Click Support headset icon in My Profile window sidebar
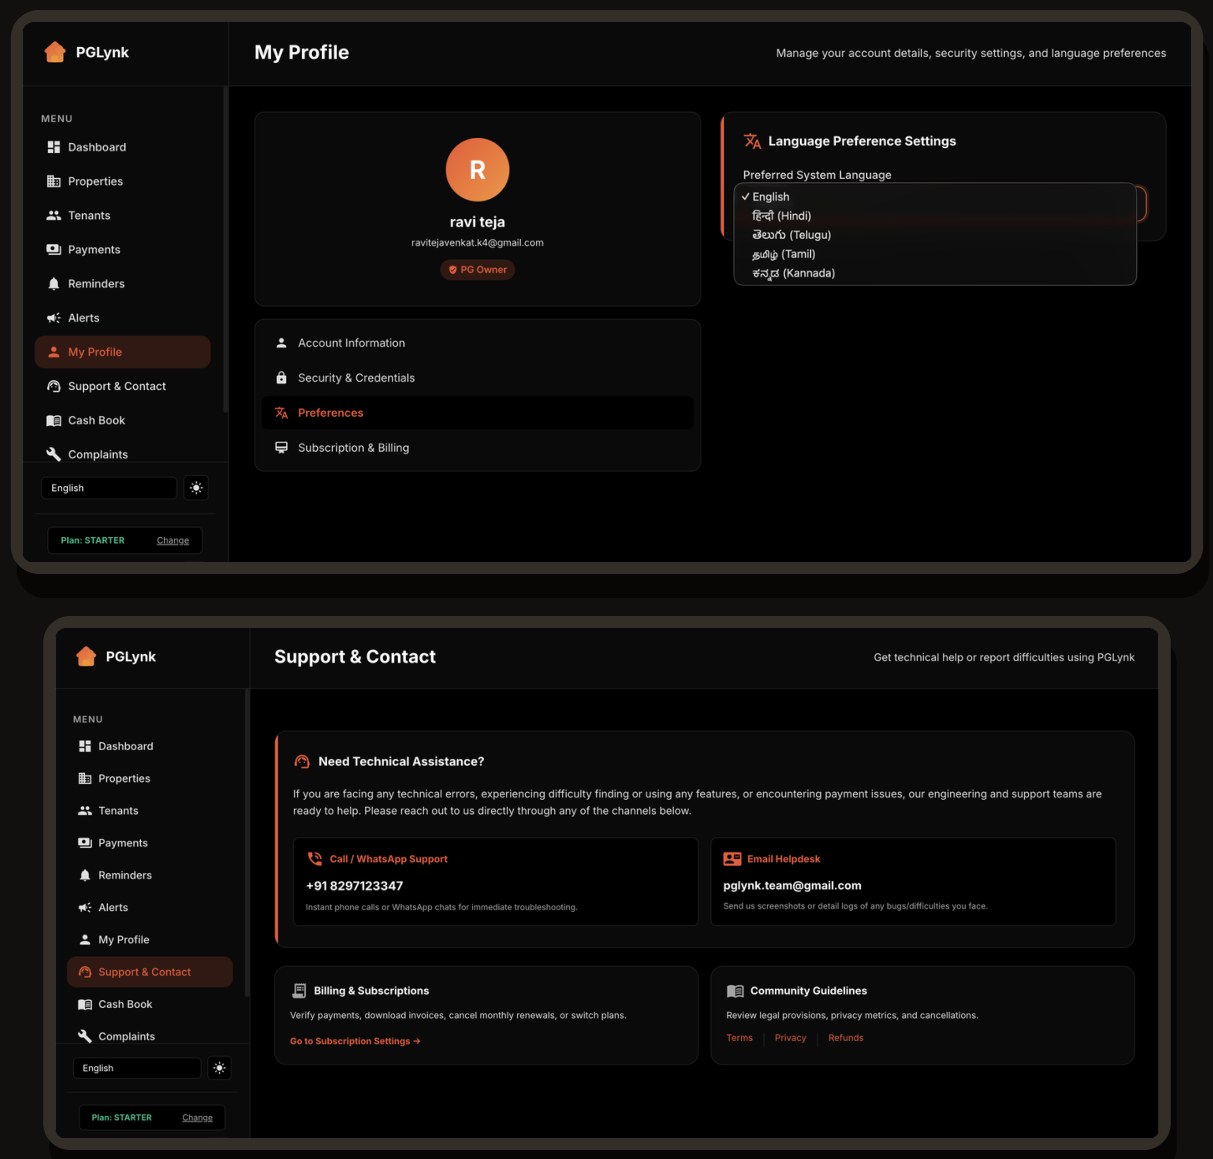 click(x=54, y=386)
